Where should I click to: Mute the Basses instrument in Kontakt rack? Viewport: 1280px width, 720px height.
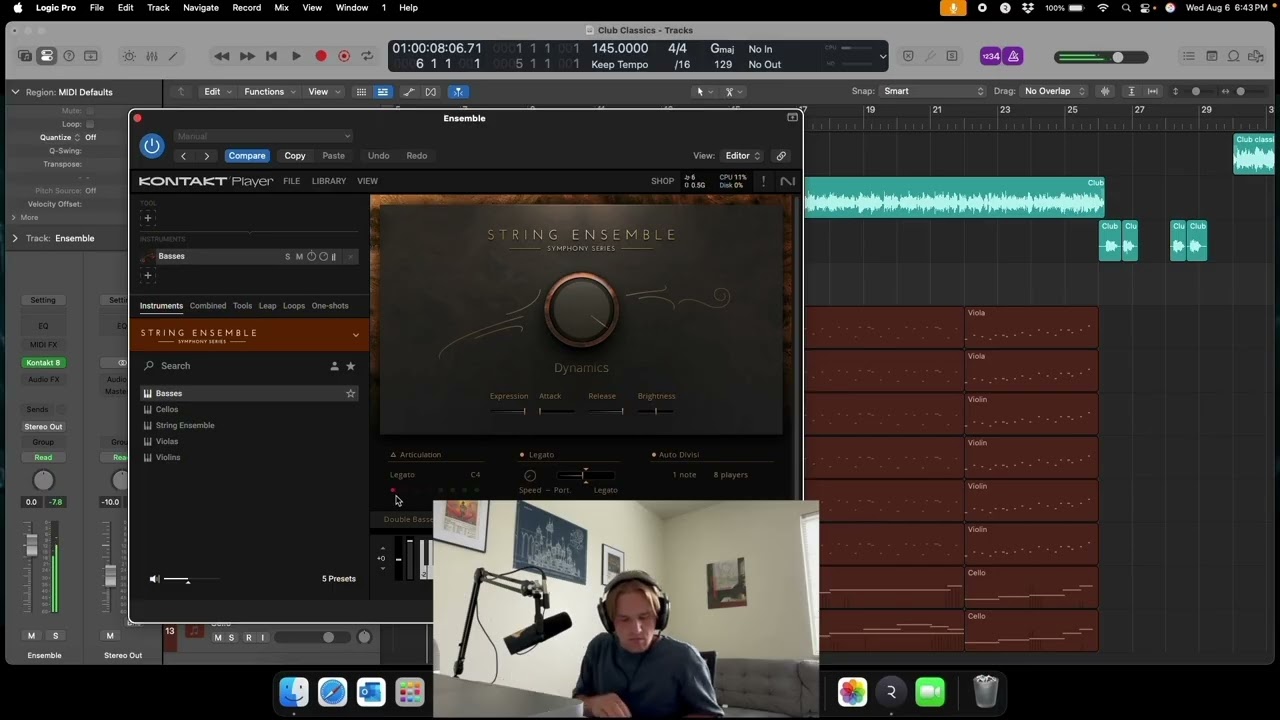pos(299,257)
